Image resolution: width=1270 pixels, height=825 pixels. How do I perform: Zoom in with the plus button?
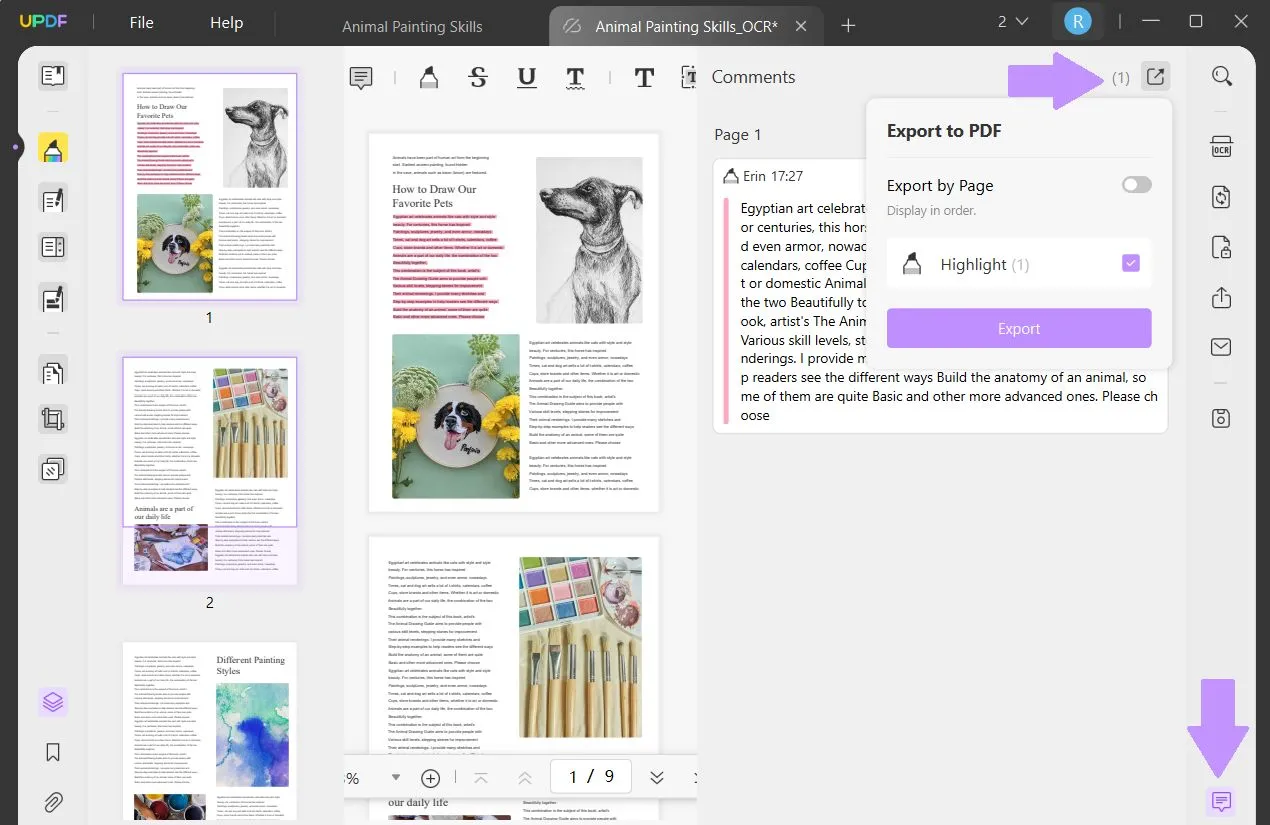pos(430,777)
